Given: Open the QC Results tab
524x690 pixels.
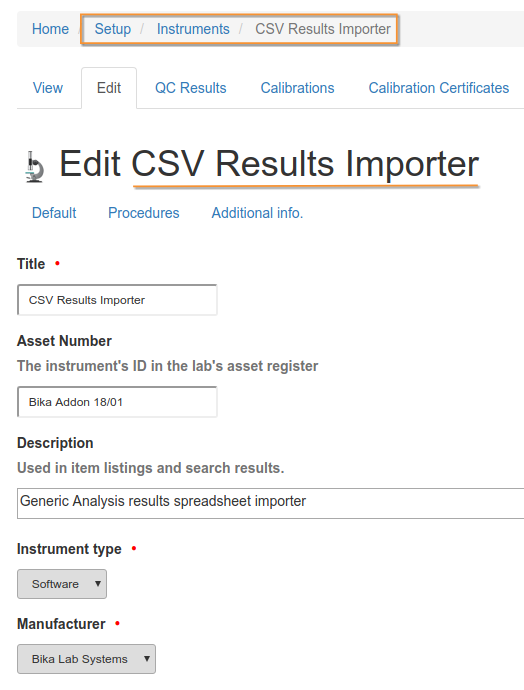Looking at the screenshot, I should tap(191, 88).
